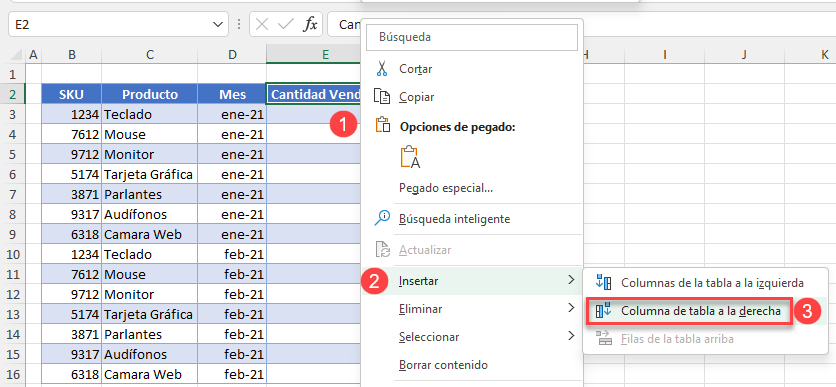
Task: Select column B header
Action: pos(71,54)
